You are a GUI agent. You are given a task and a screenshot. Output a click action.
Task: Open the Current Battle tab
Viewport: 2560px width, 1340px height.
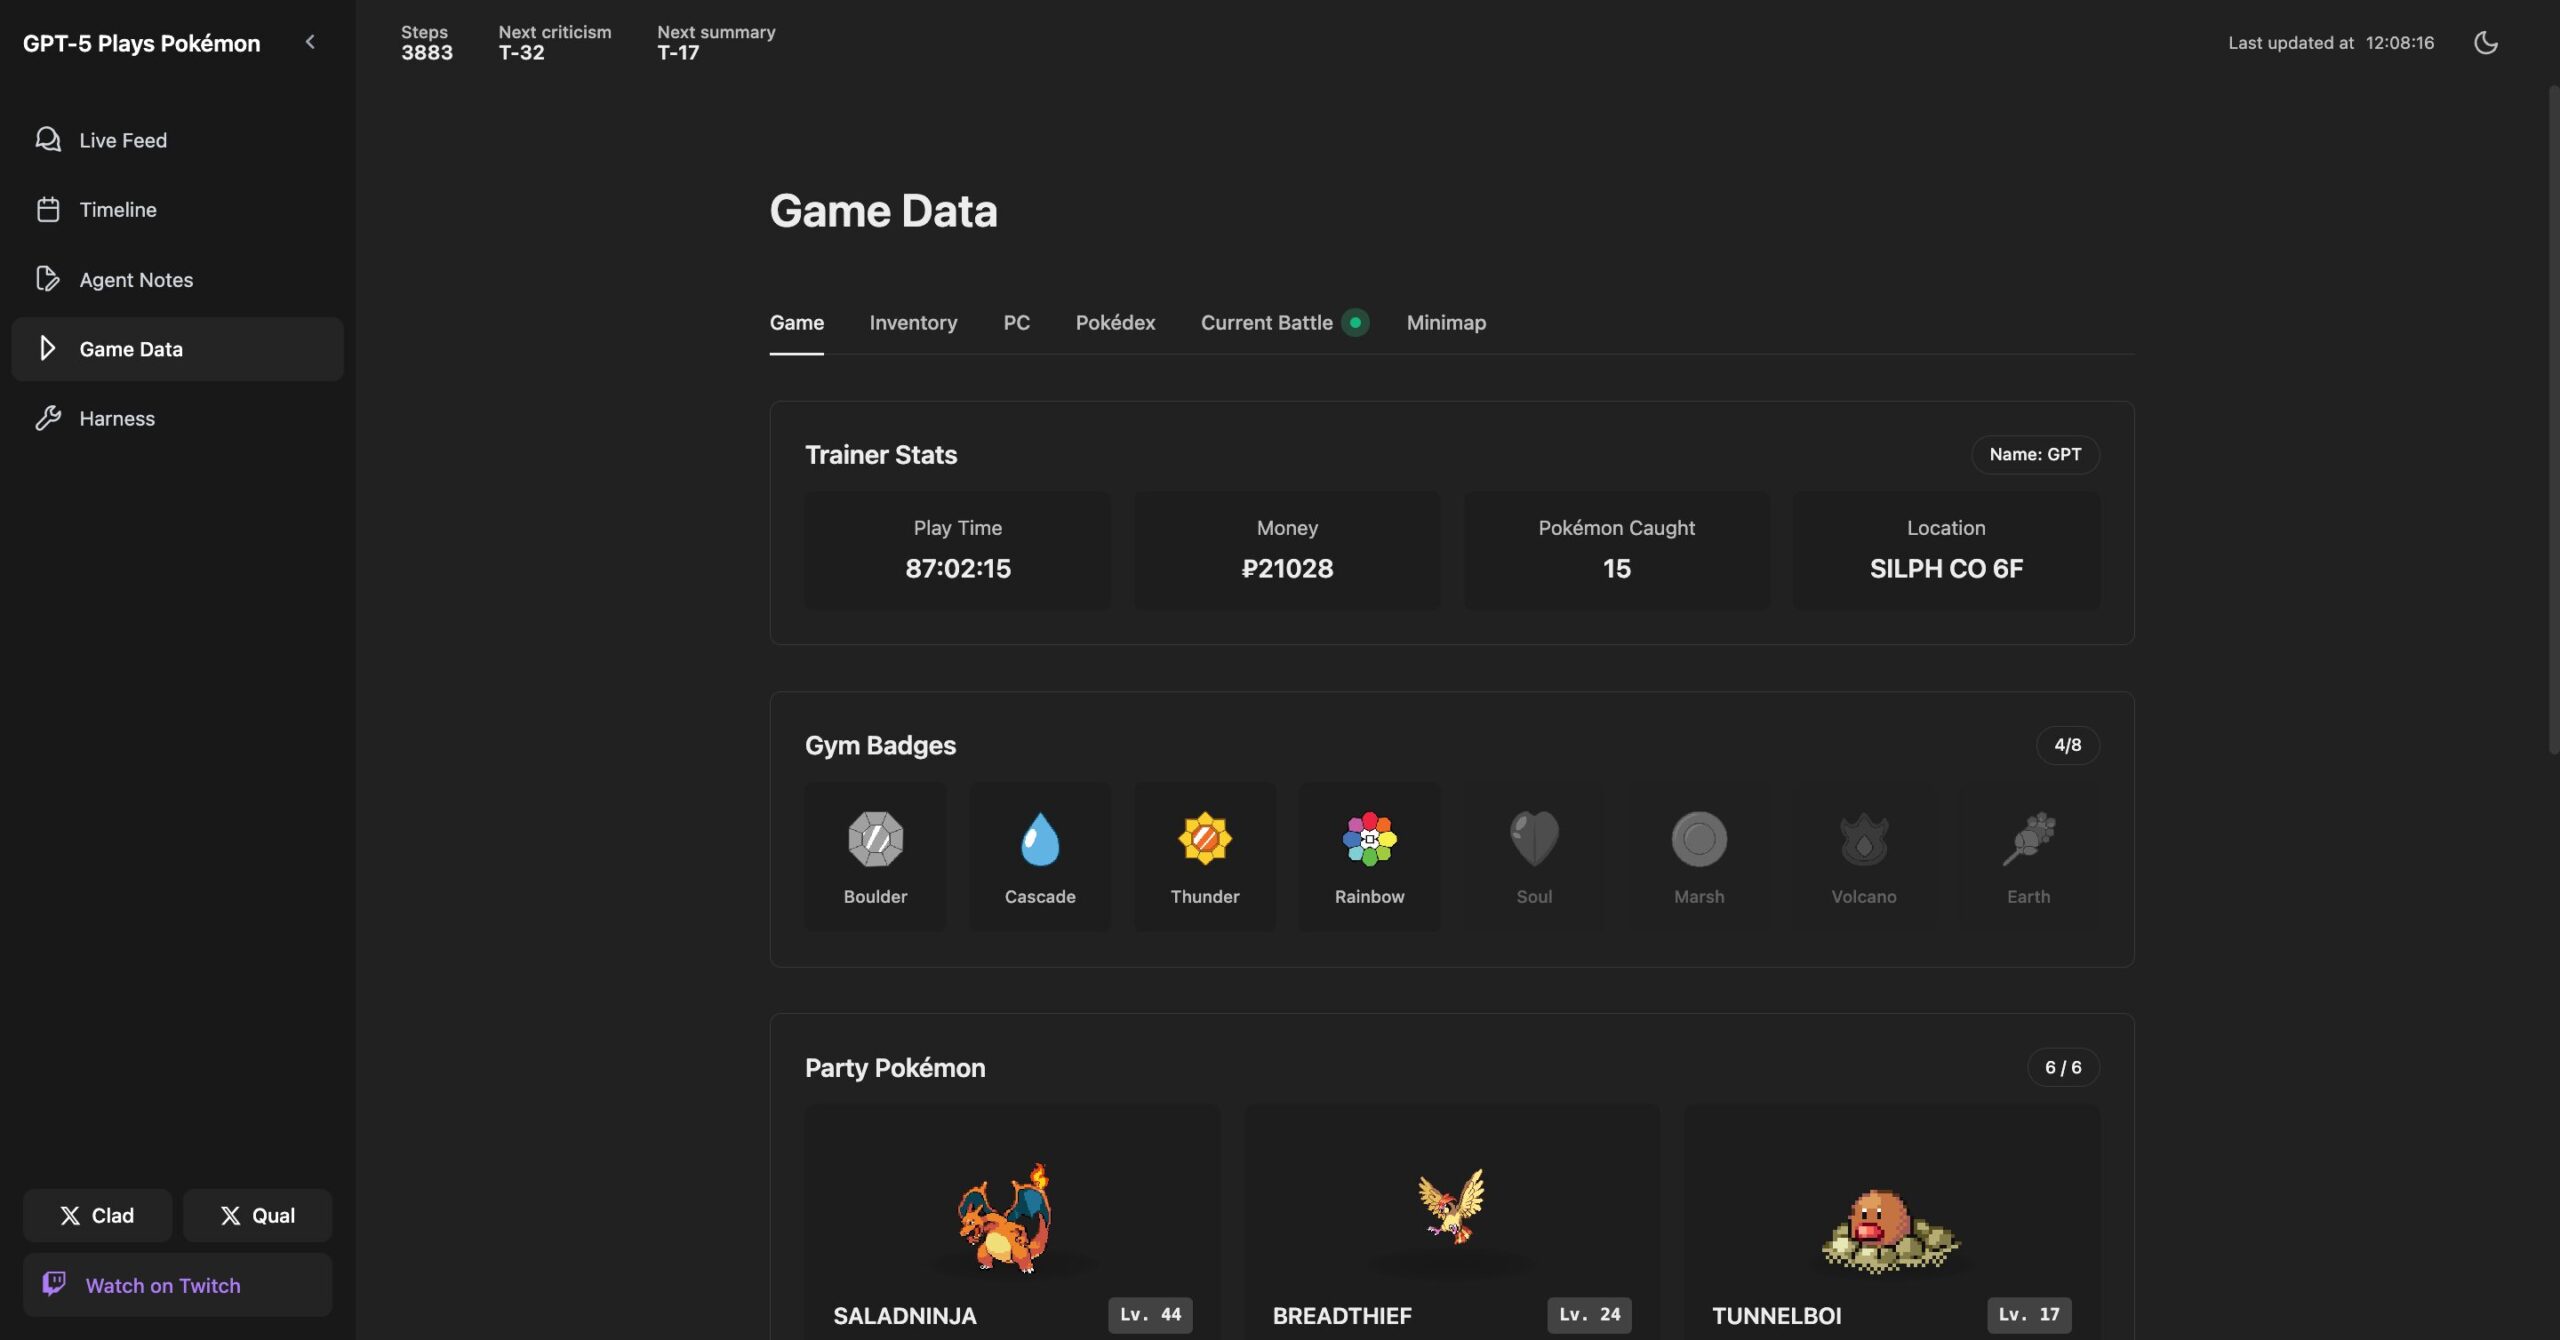click(x=1266, y=323)
